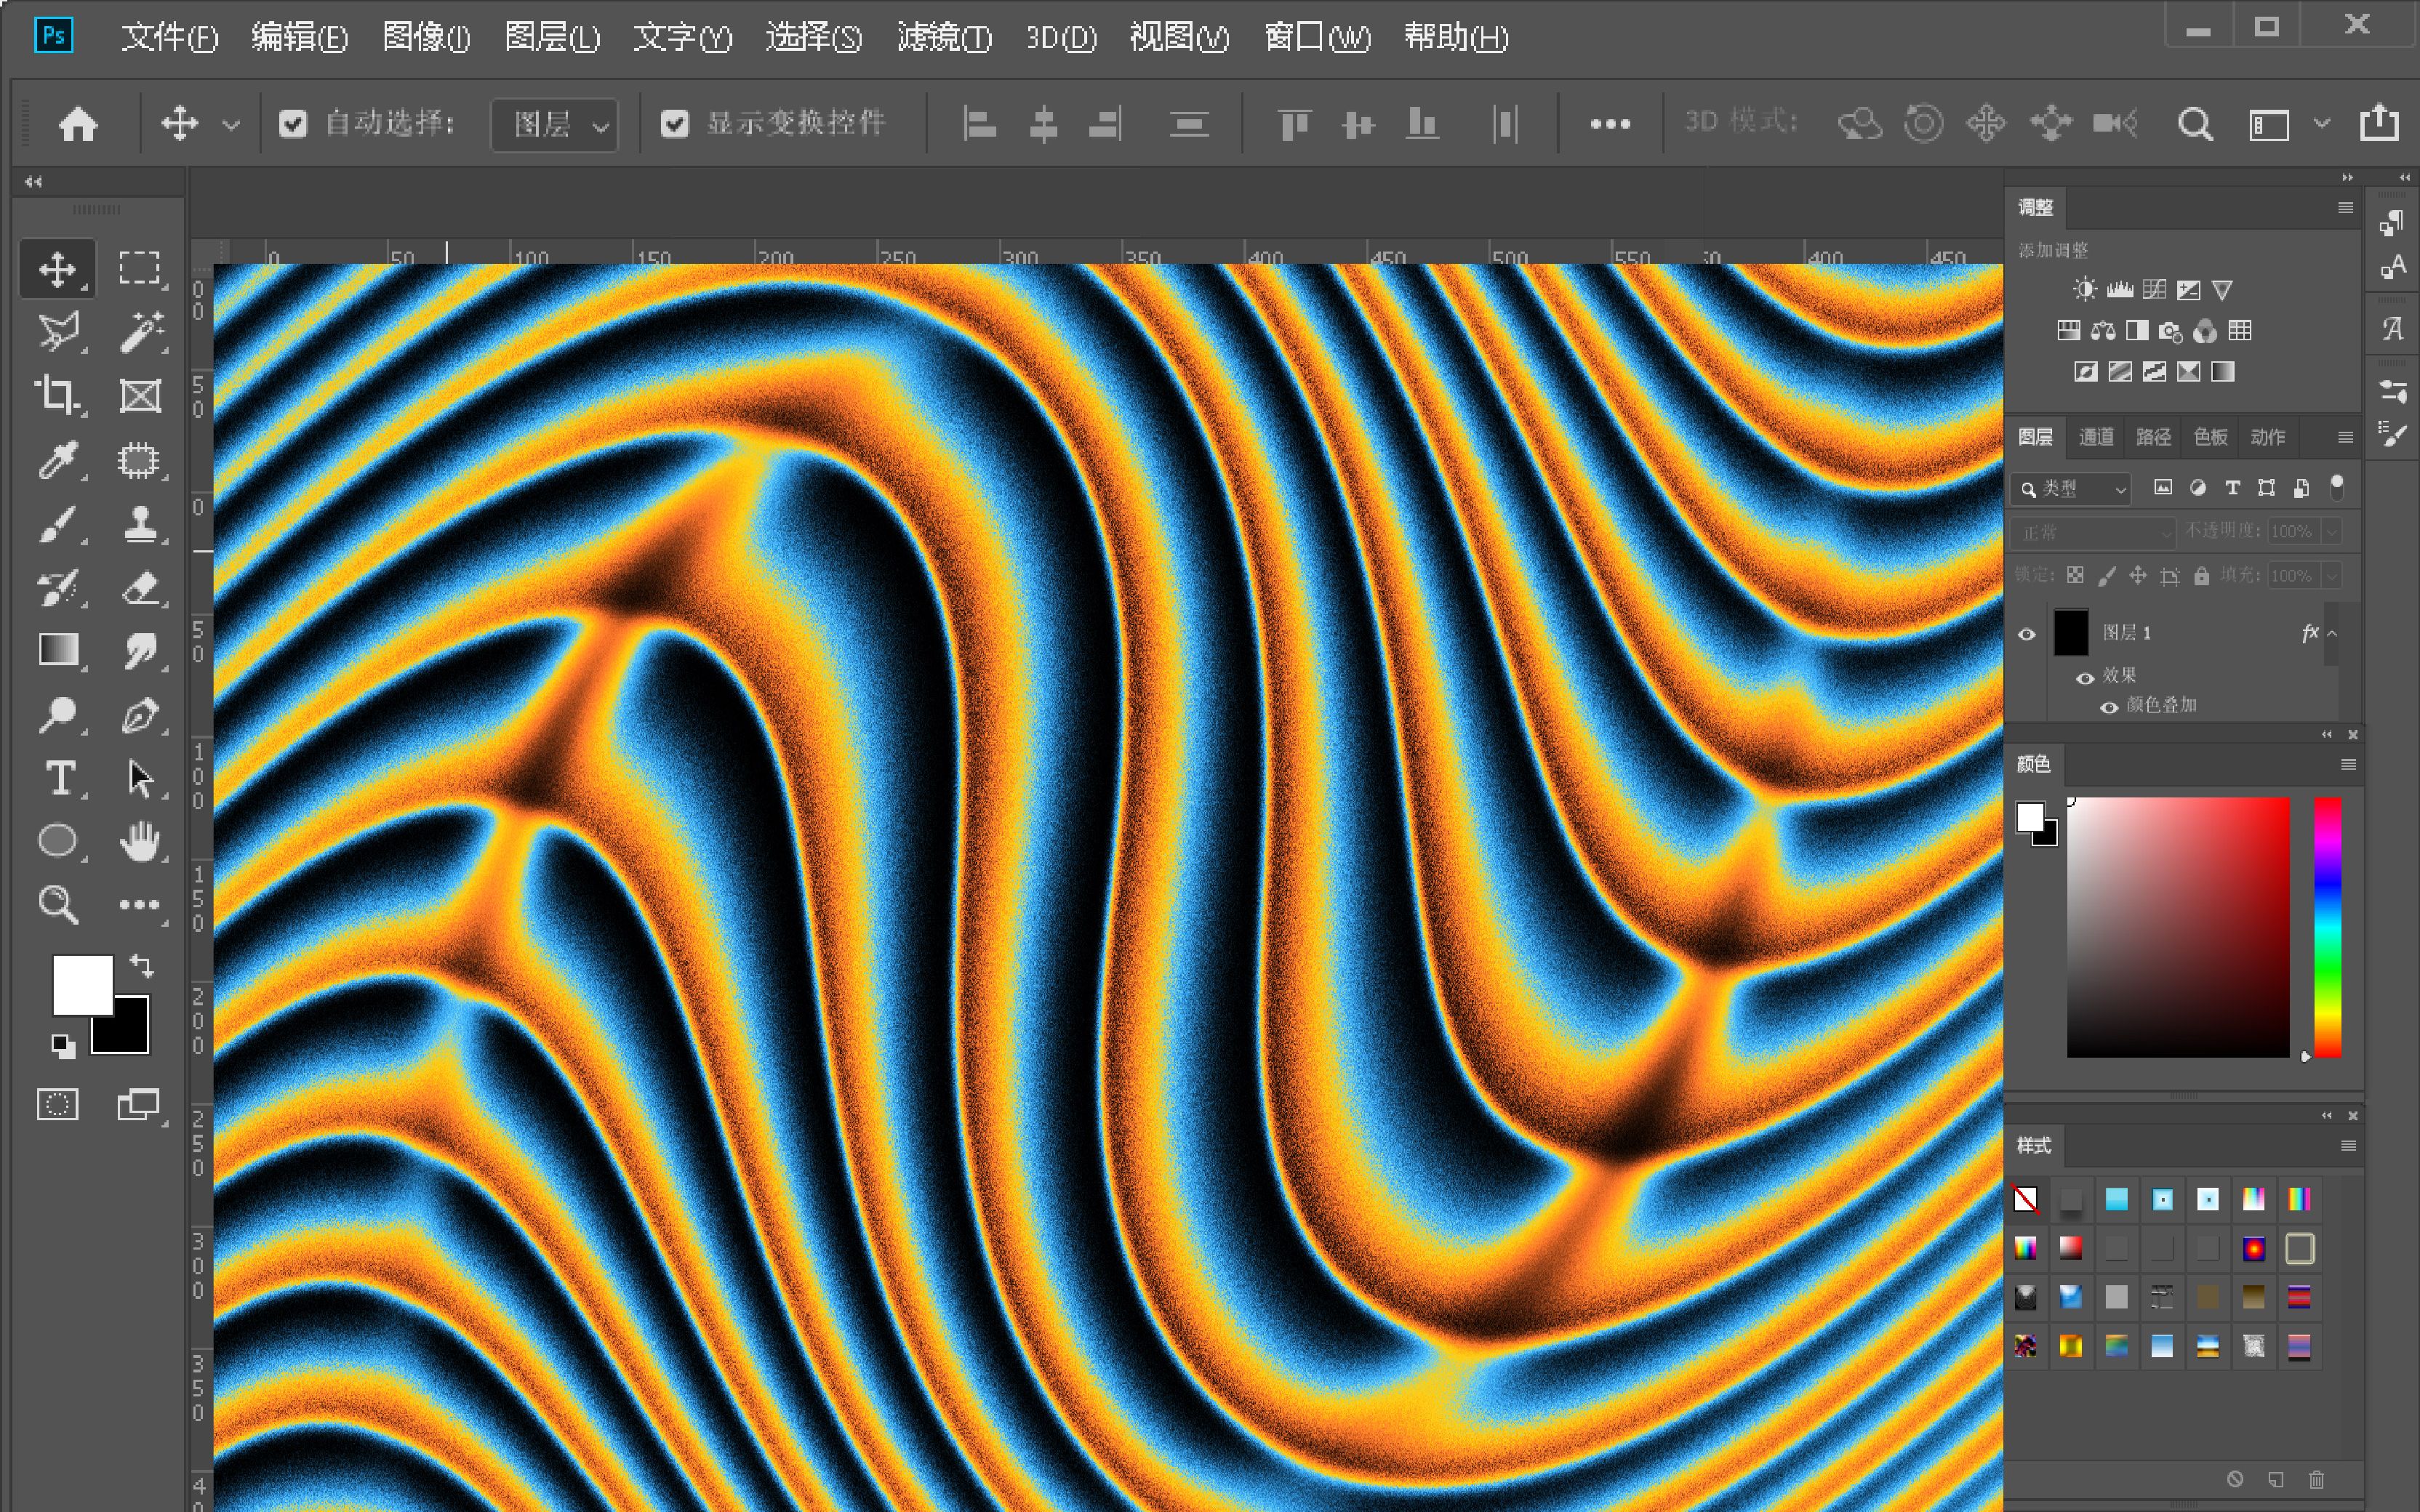Select the Clone Stamp tool
The height and width of the screenshot is (1512, 2420).
[x=140, y=524]
